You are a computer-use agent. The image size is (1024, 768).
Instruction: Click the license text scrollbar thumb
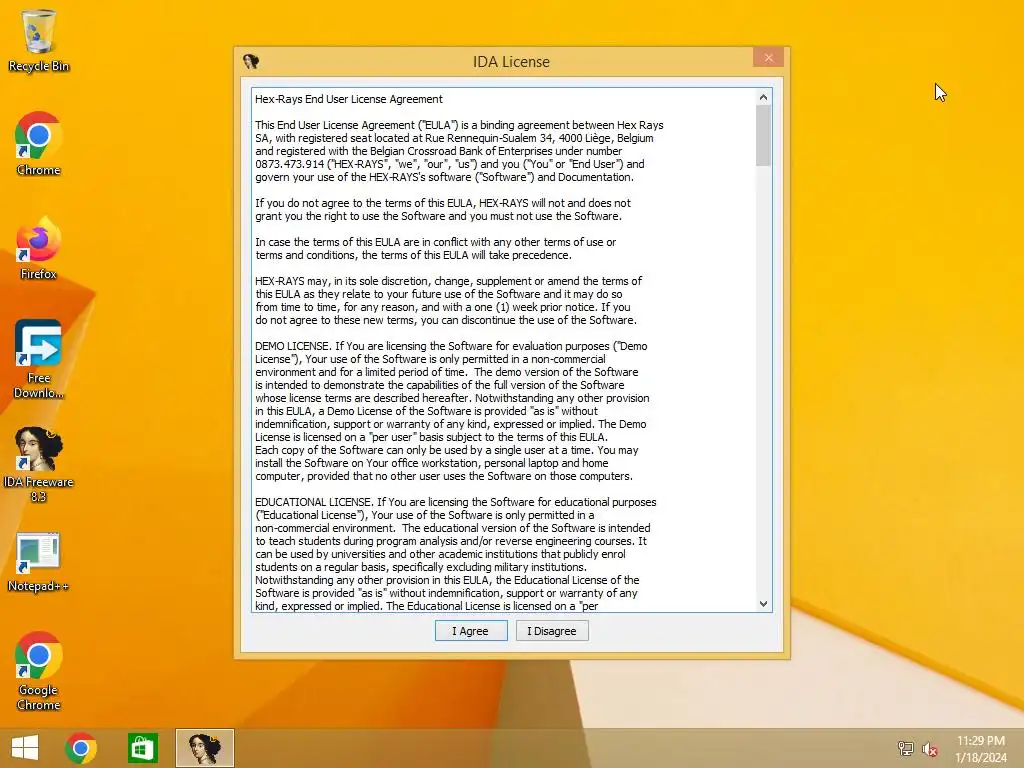point(763,135)
